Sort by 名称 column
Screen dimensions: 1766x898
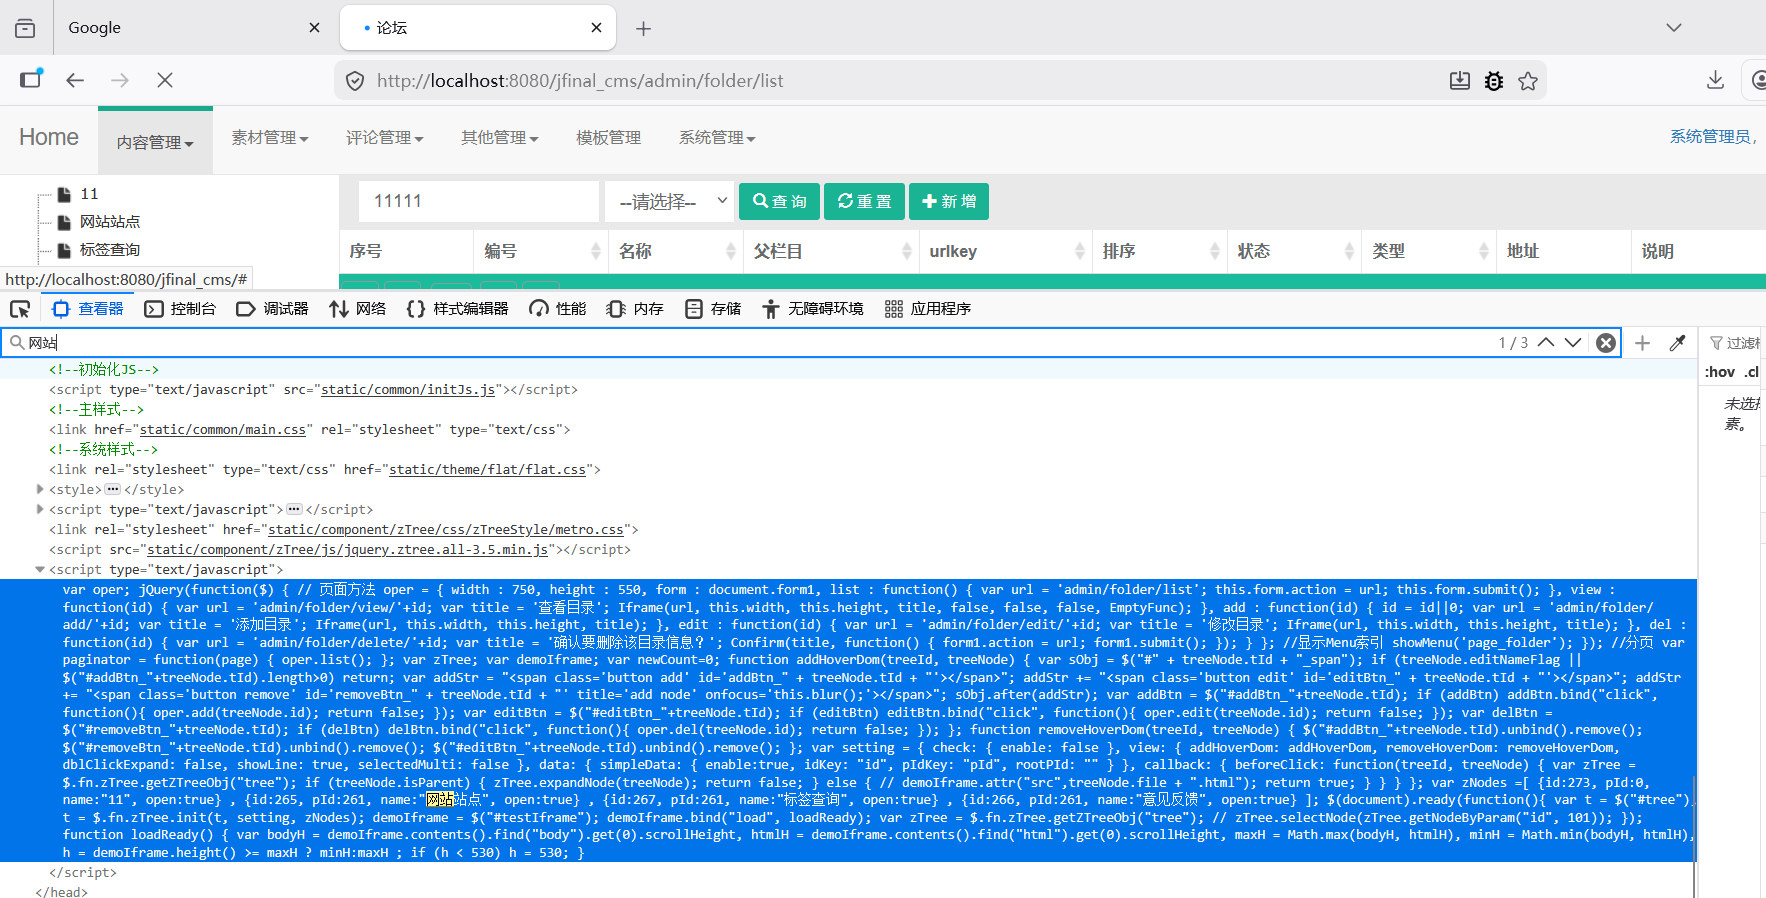tap(676, 251)
